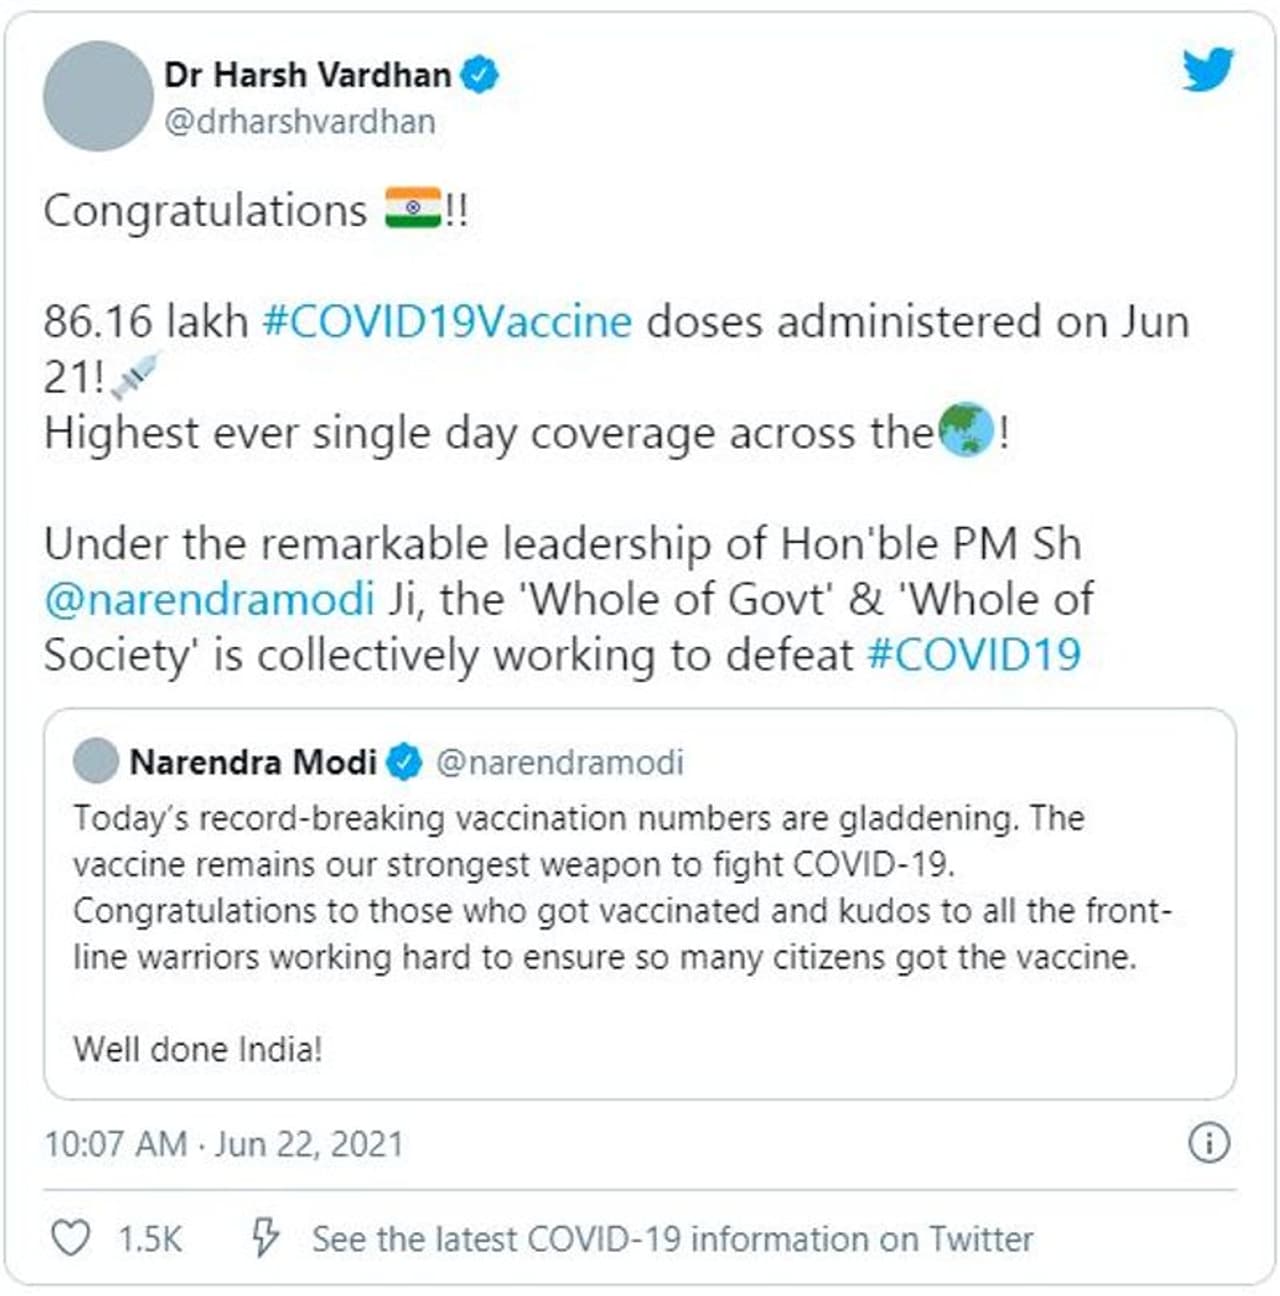Like the tweet with the heart icon
1280x1296 pixels.
click(x=70, y=1238)
